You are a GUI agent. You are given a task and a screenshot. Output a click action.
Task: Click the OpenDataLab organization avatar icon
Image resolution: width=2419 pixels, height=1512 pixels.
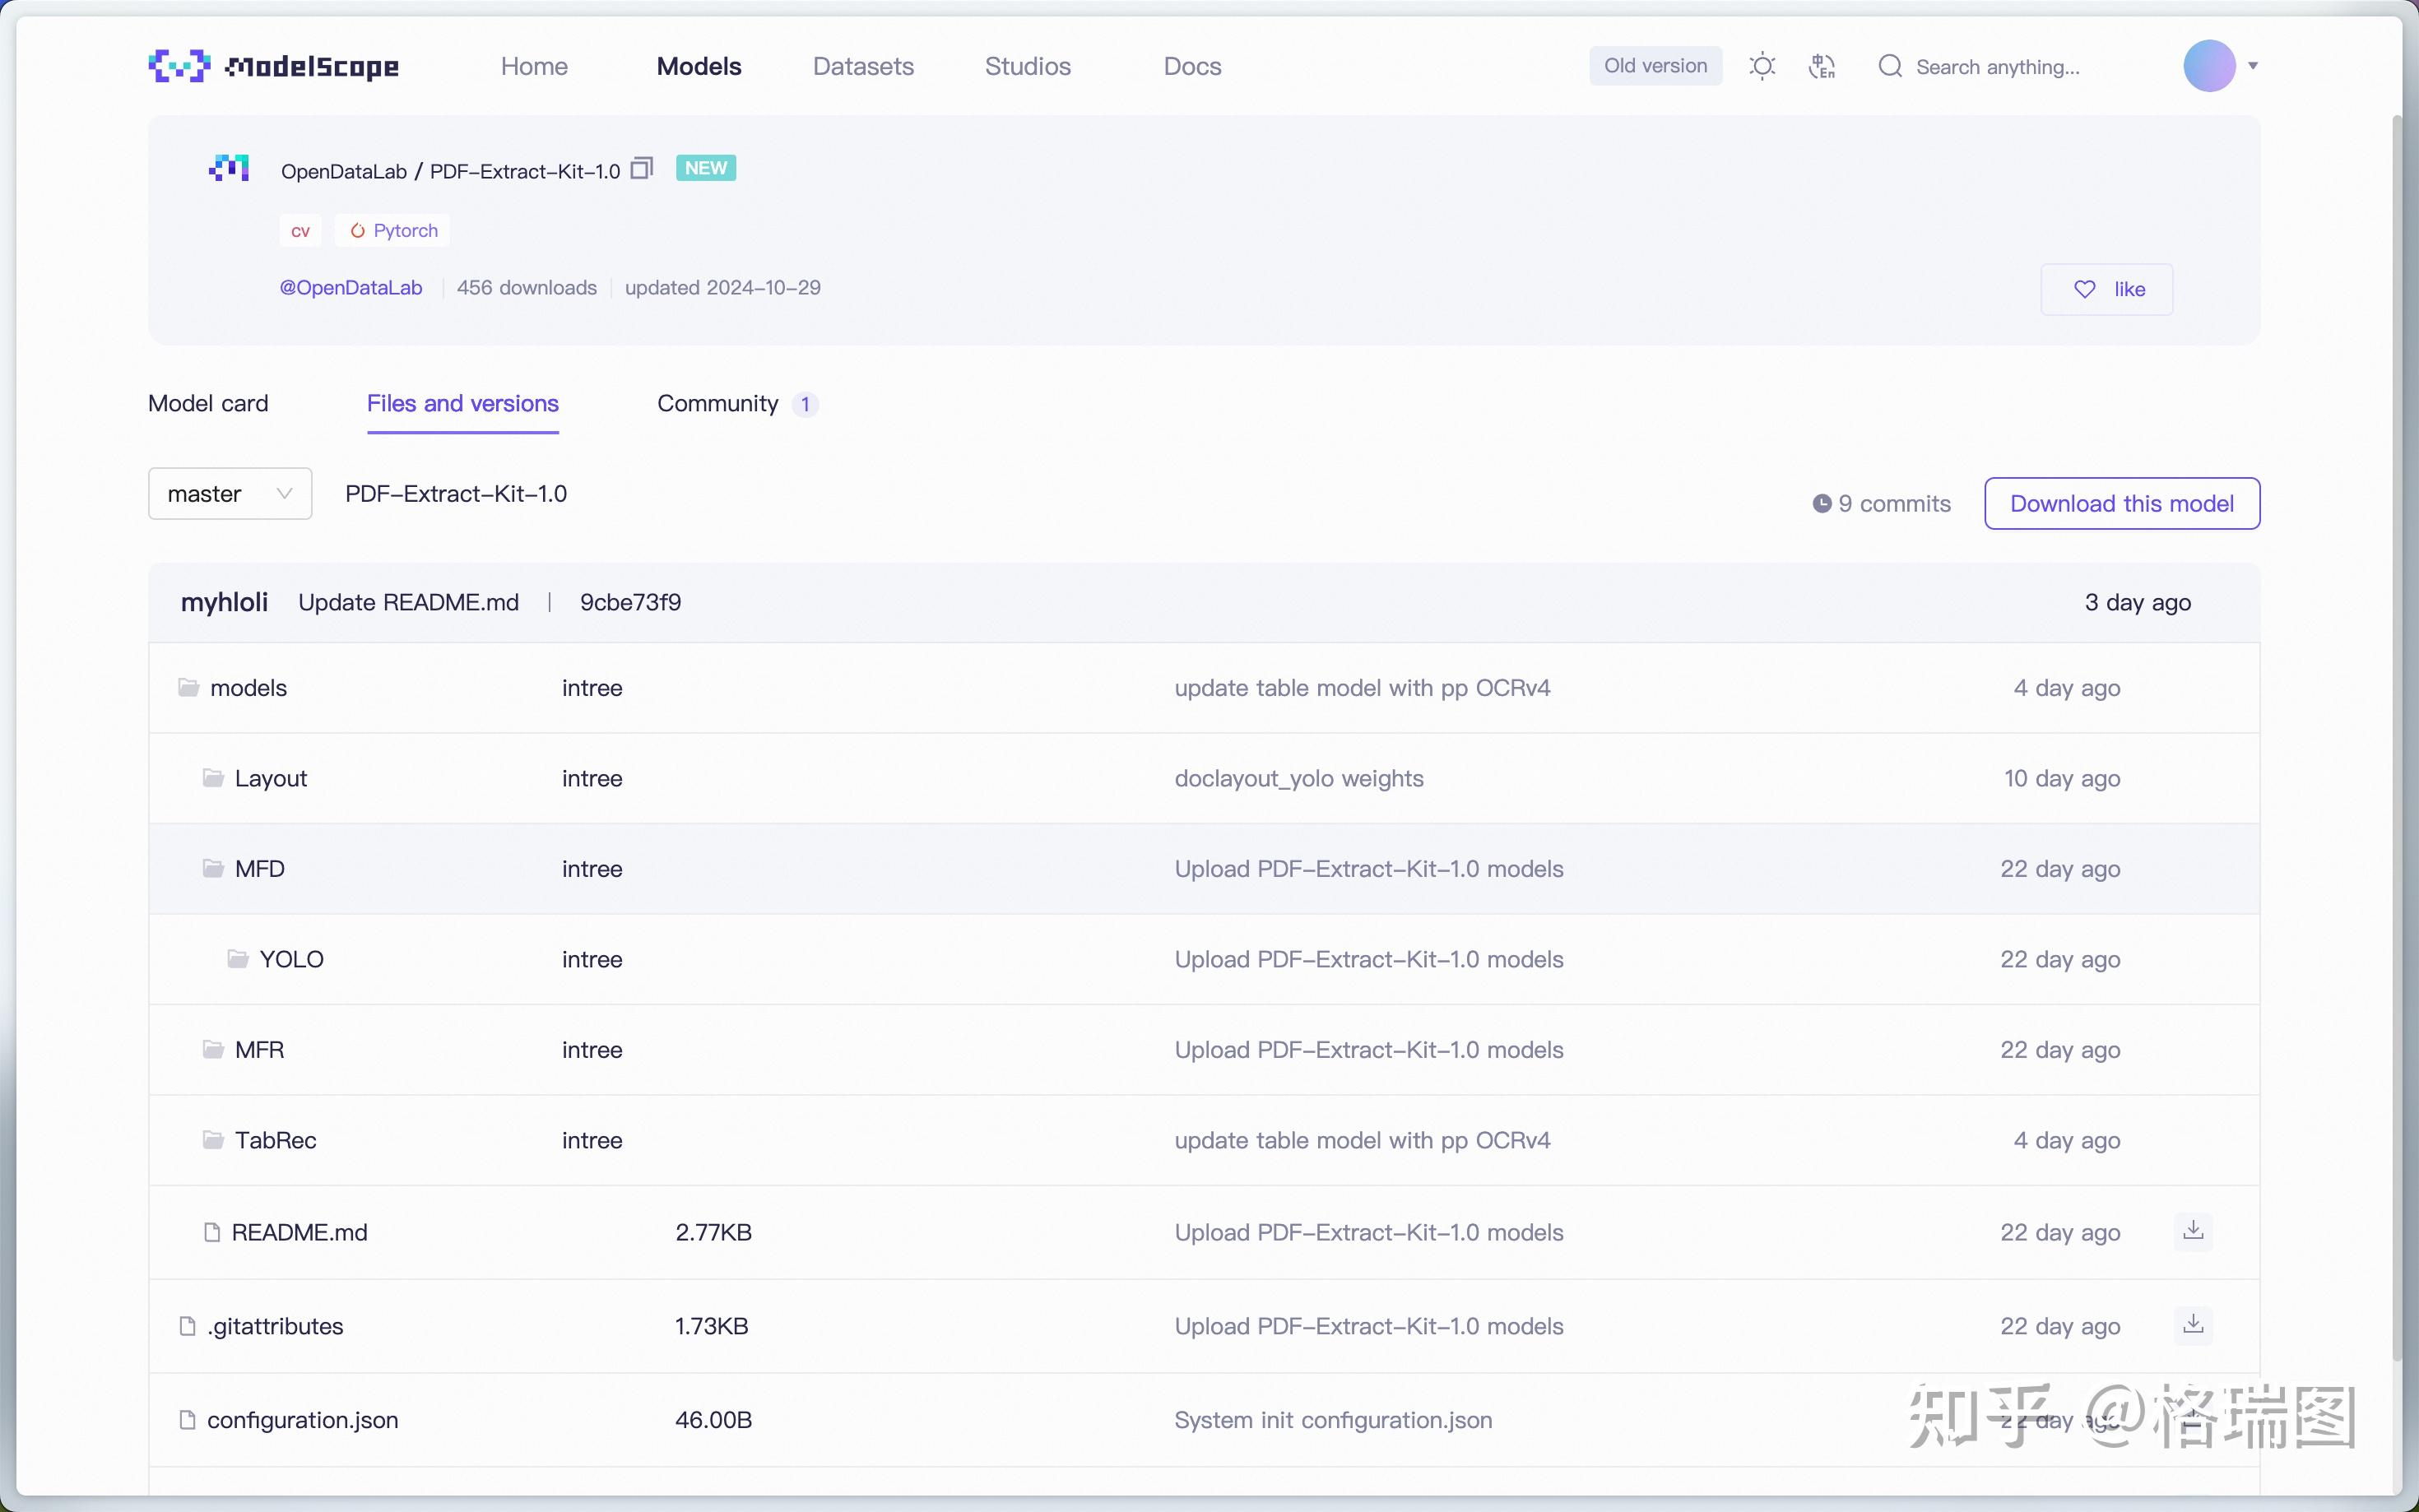(229, 168)
